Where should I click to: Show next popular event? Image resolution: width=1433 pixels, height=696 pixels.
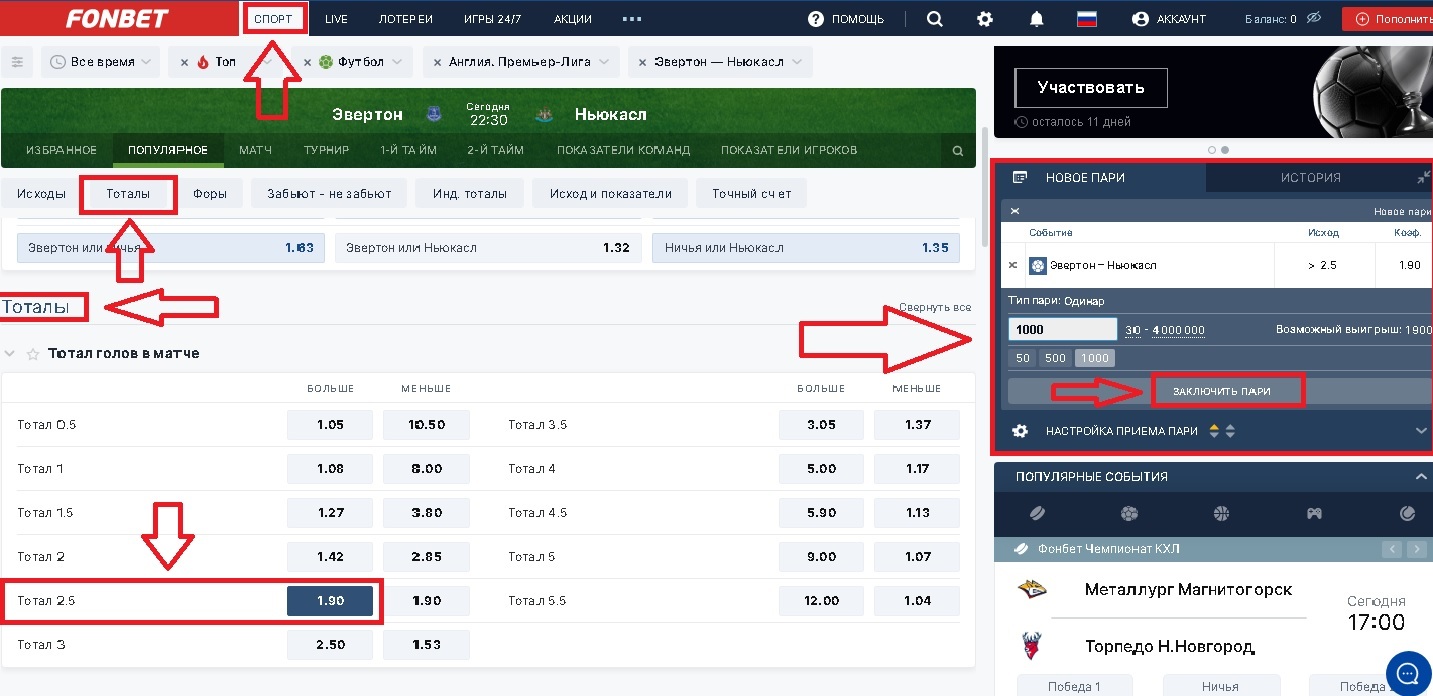tap(1416, 549)
